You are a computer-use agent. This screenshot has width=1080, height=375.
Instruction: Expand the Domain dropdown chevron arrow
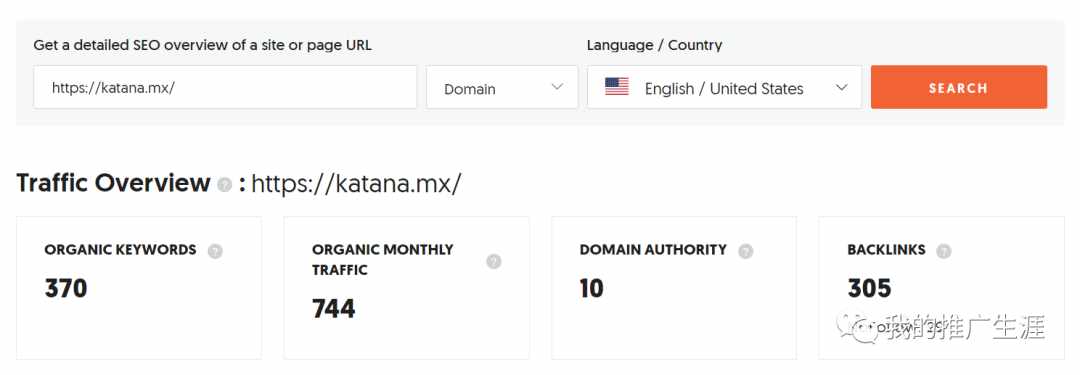(x=557, y=88)
